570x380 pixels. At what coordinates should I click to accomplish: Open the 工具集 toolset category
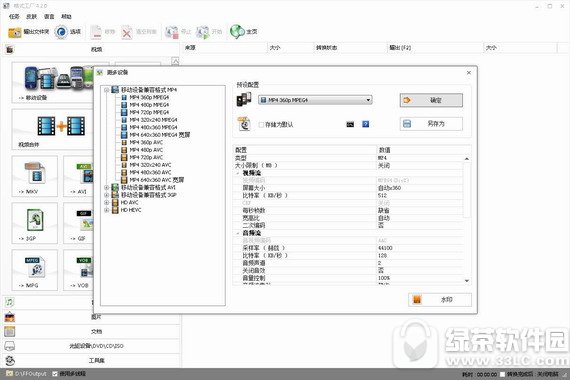(92, 360)
